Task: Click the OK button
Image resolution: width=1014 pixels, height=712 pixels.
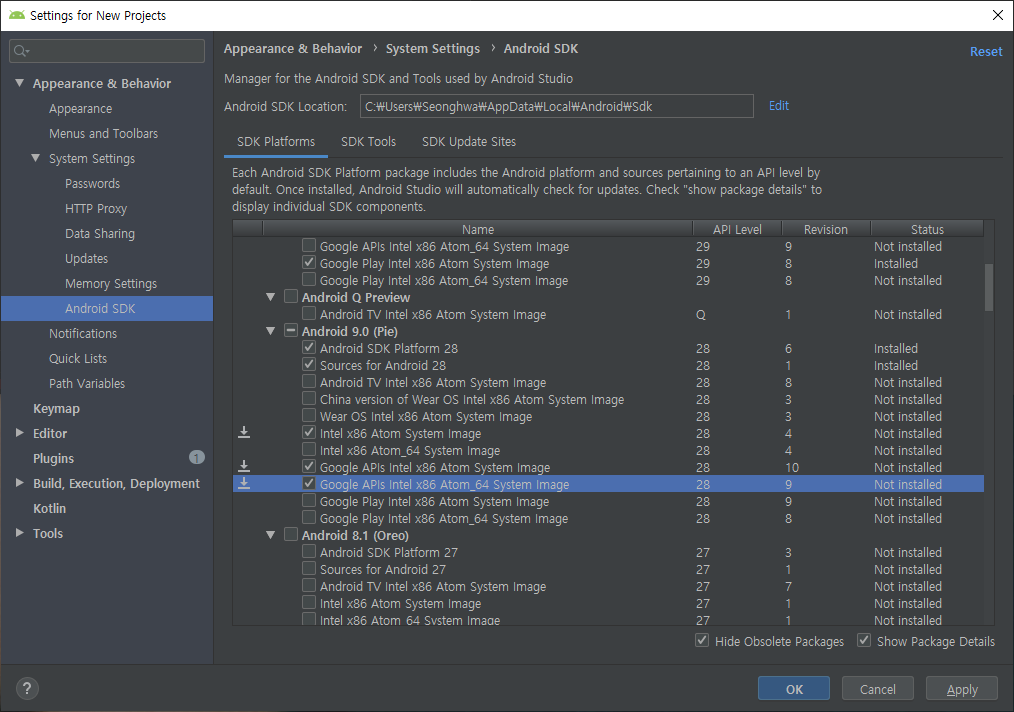Action: pos(793,689)
